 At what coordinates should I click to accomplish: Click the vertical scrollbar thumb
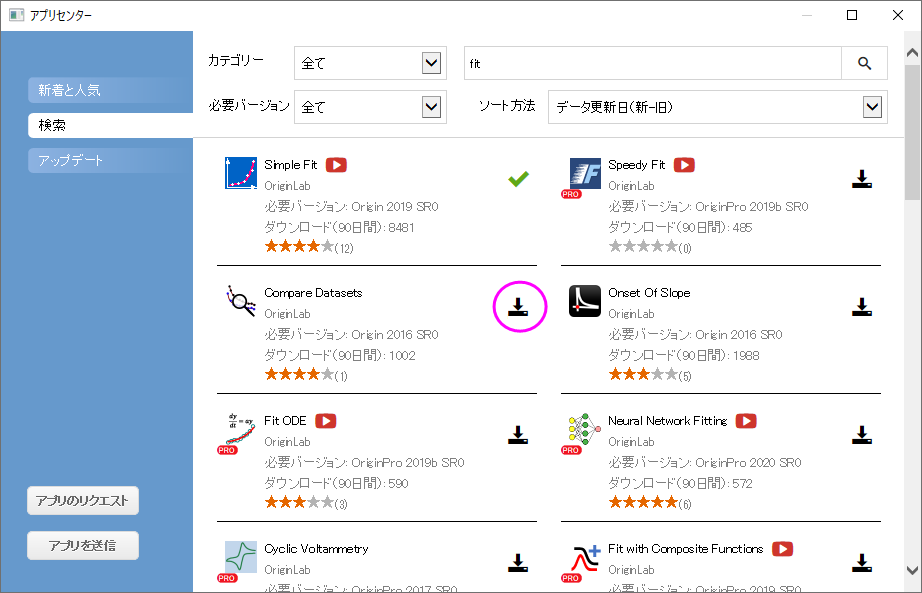913,132
